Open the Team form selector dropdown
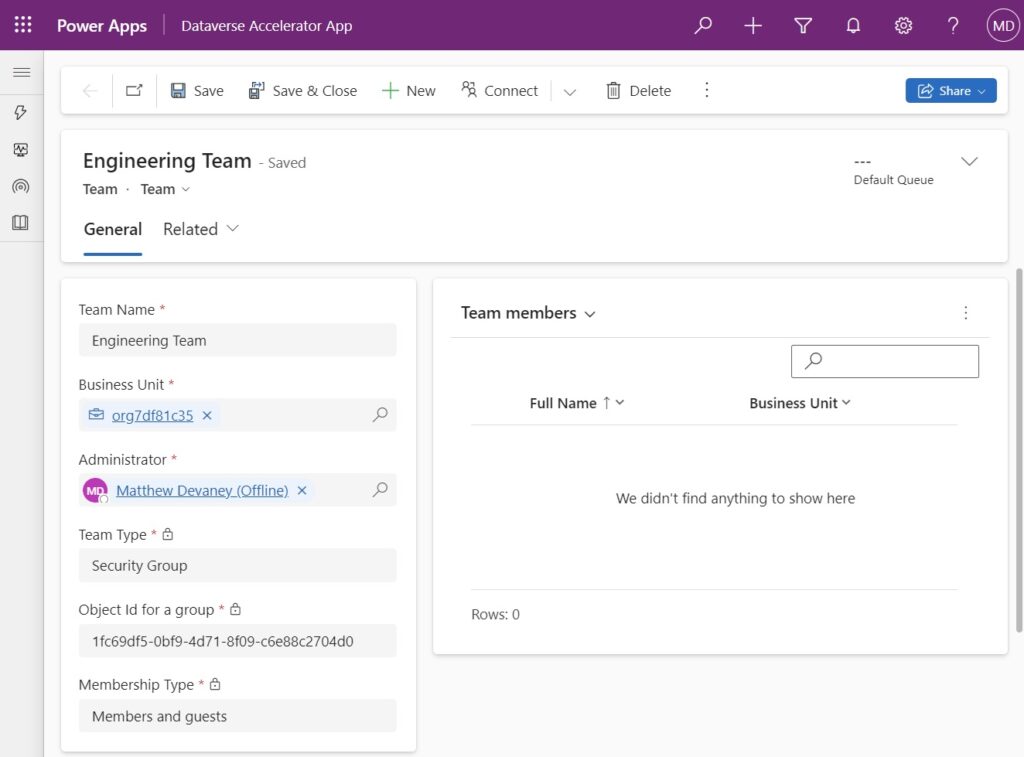 click(165, 189)
